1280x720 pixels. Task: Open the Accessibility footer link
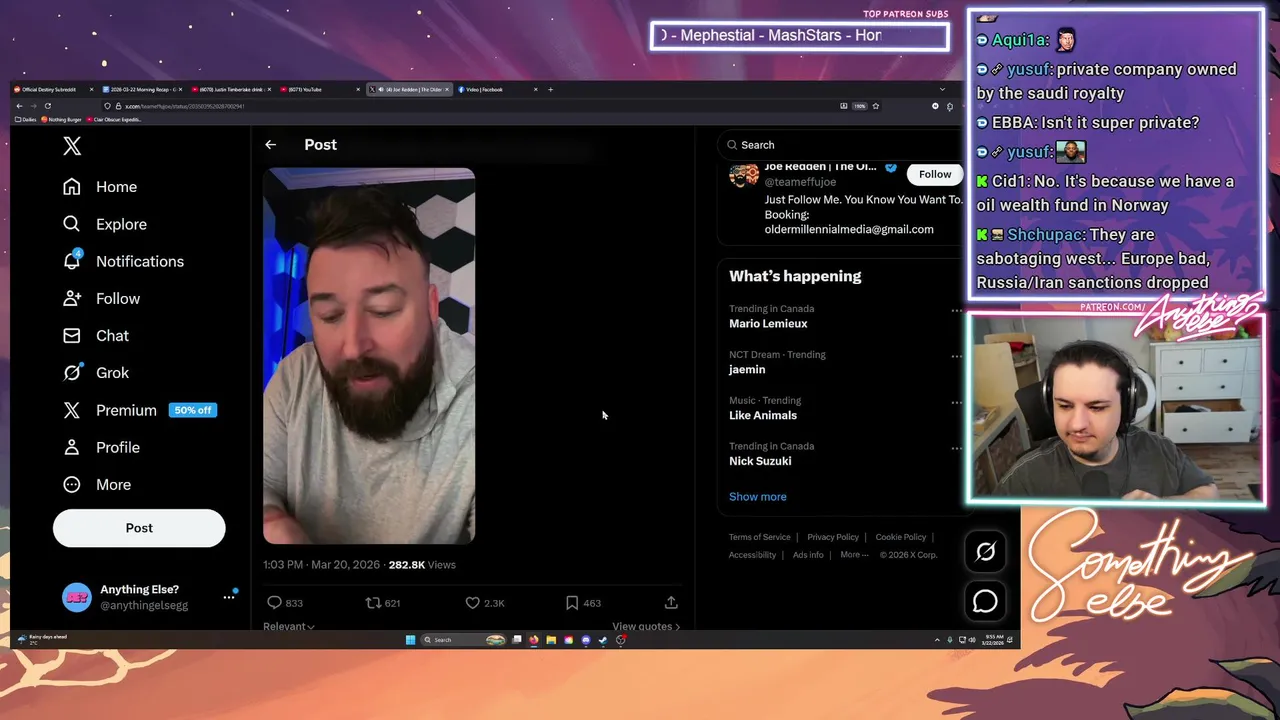point(753,555)
